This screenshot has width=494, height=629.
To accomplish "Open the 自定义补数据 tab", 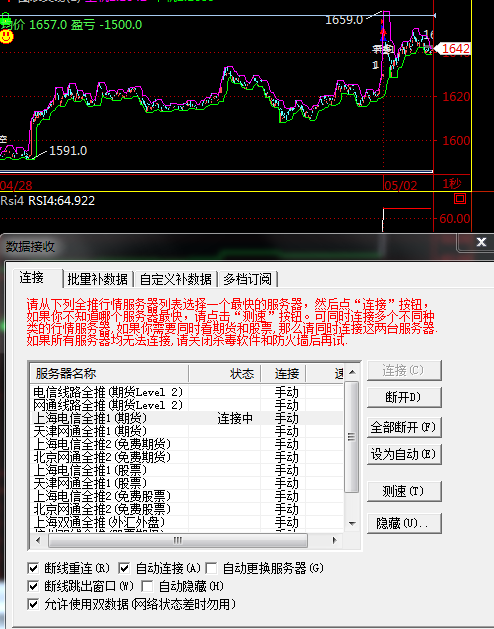I will (175, 279).
